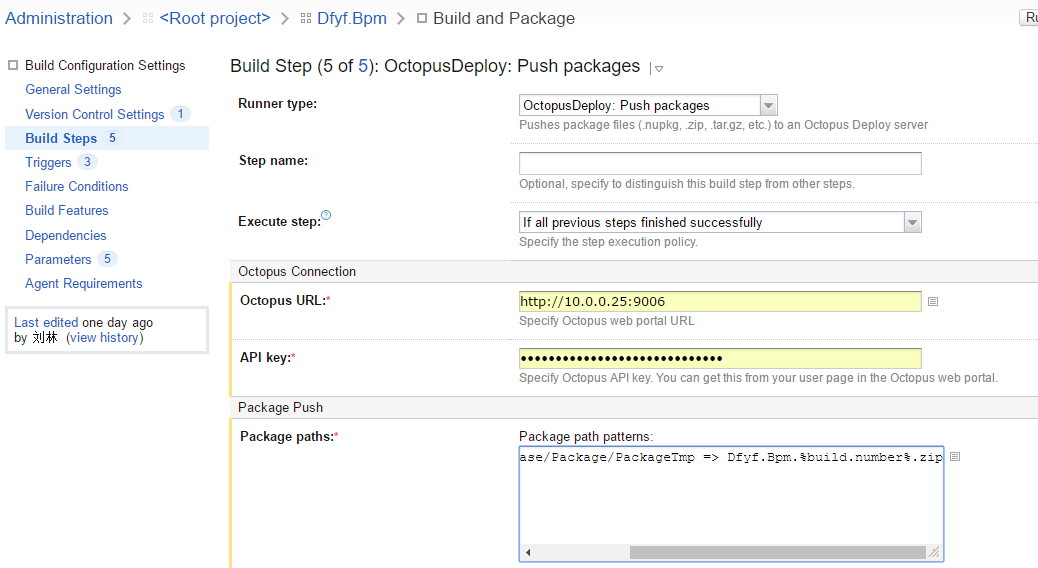Open General Settings in the sidebar
The image size is (1038, 568).
coord(73,89)
